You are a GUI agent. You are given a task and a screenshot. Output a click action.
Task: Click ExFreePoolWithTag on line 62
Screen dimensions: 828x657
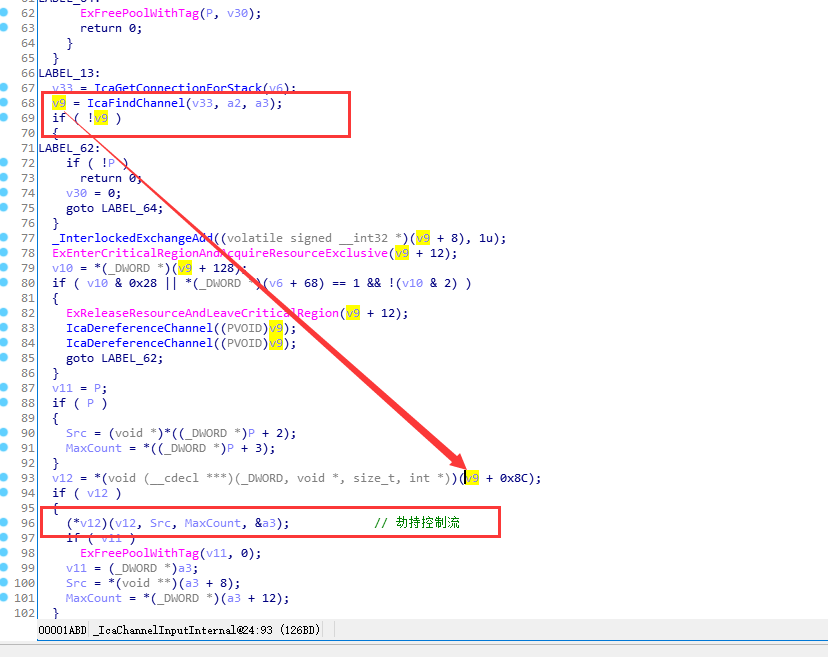pyautogui.click(x=139, y=13)
